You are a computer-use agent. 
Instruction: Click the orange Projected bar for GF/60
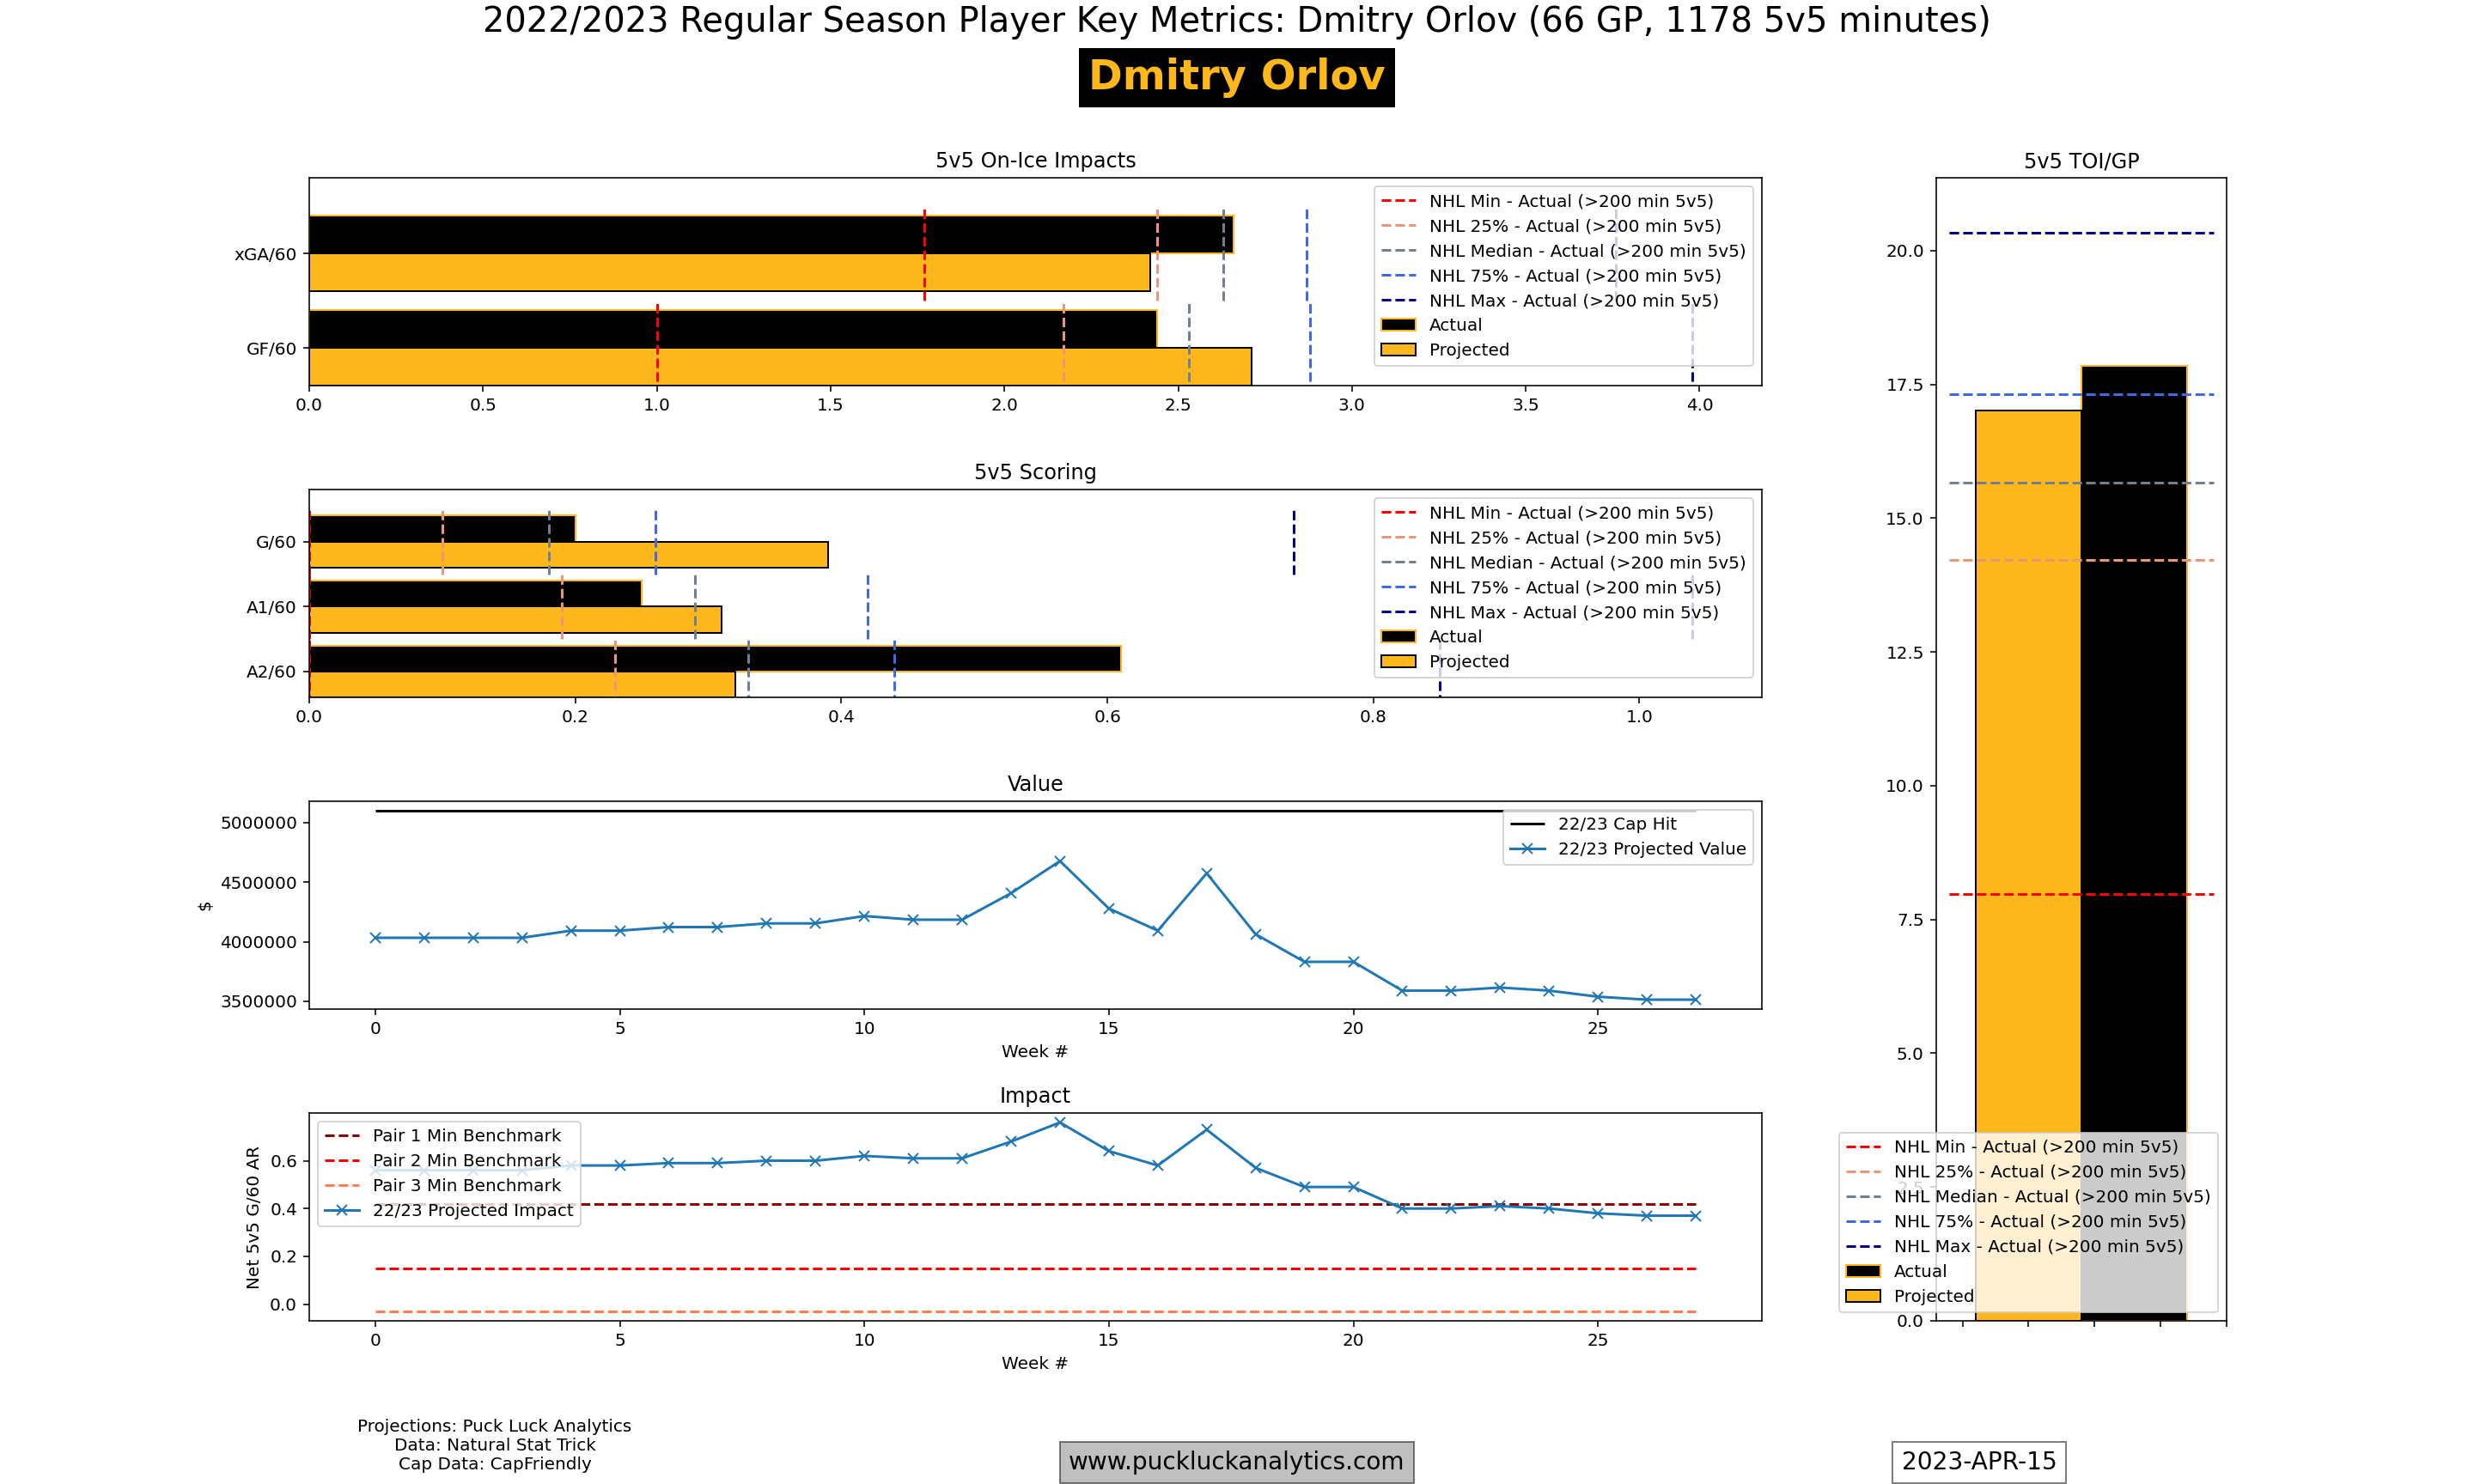(780, 367)
